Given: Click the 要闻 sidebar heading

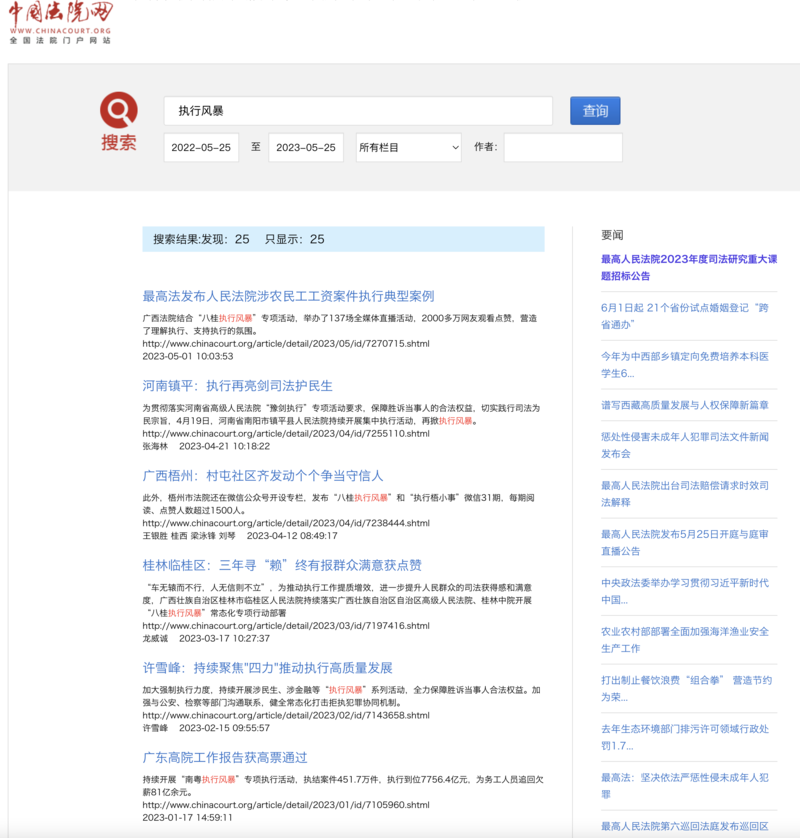Looking at the screenshot, I should click(x=612, y=235).
